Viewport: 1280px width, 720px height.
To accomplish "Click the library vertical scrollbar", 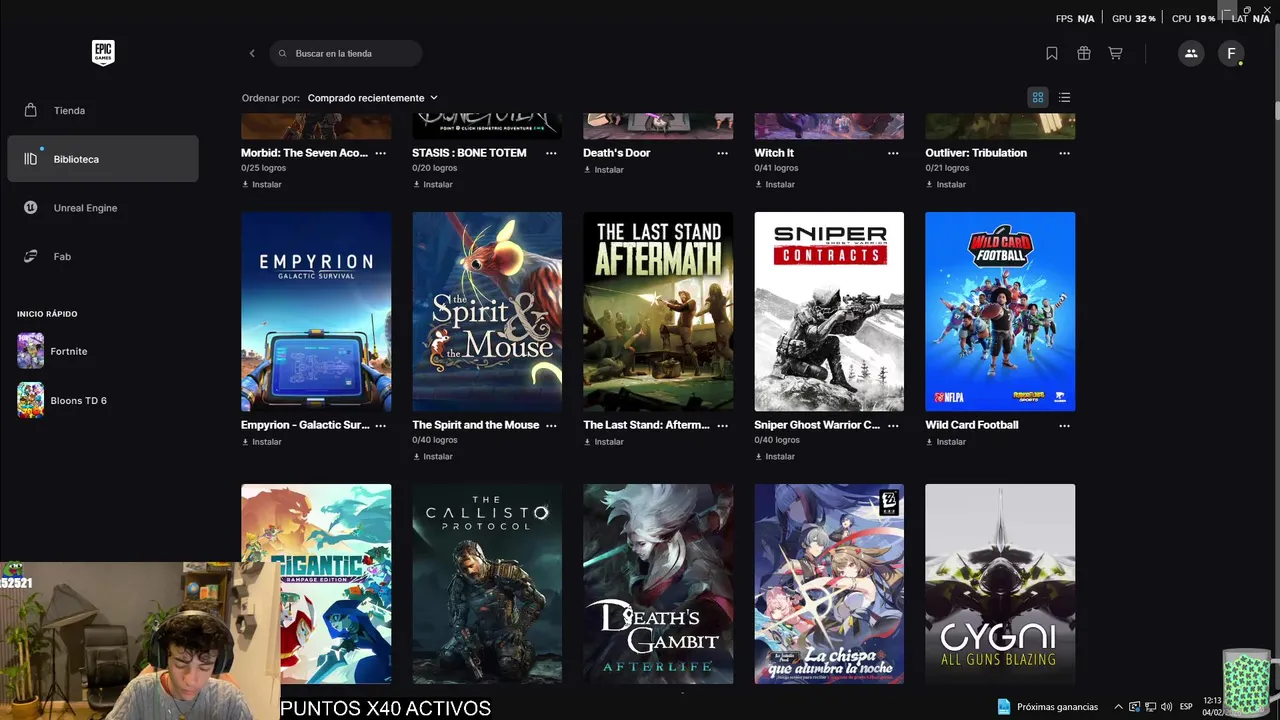I will (1276, 109).
